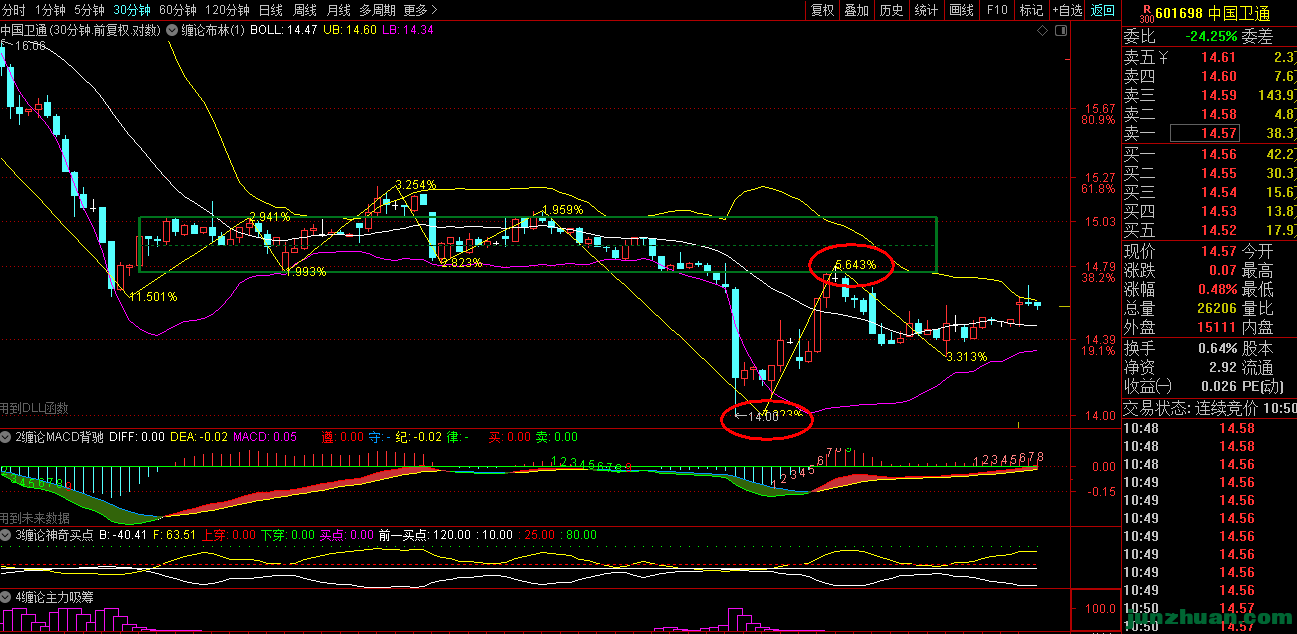Click the 缠论布林(1) indicator name
This screenshot has width=1297, height=634.
coord(213,30)
